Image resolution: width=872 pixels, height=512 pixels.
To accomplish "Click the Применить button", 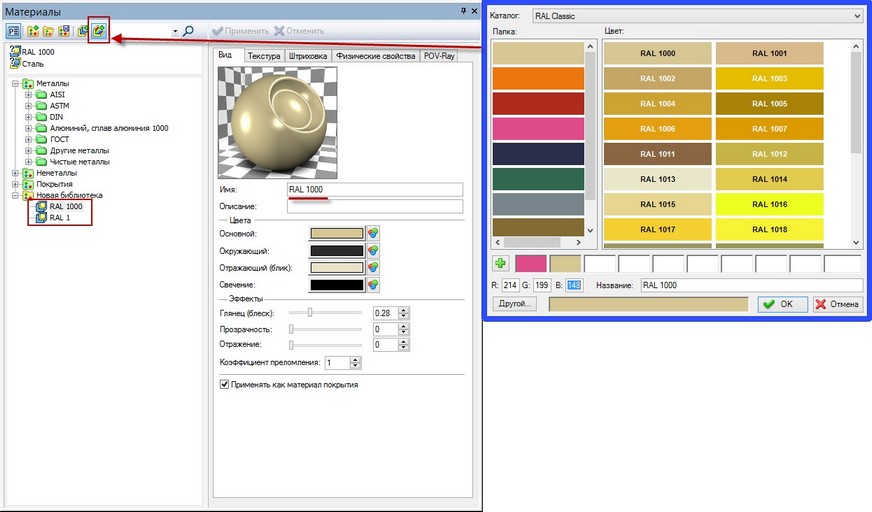I will coord(240,31).
